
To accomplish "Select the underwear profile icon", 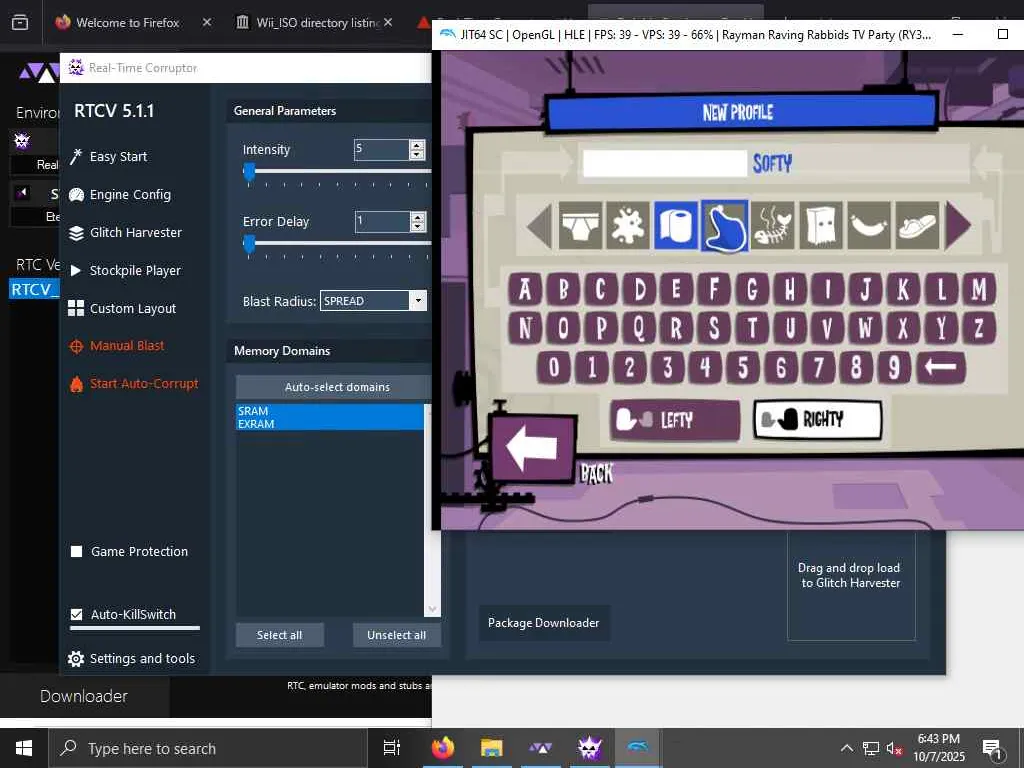I will coord(580,226).
